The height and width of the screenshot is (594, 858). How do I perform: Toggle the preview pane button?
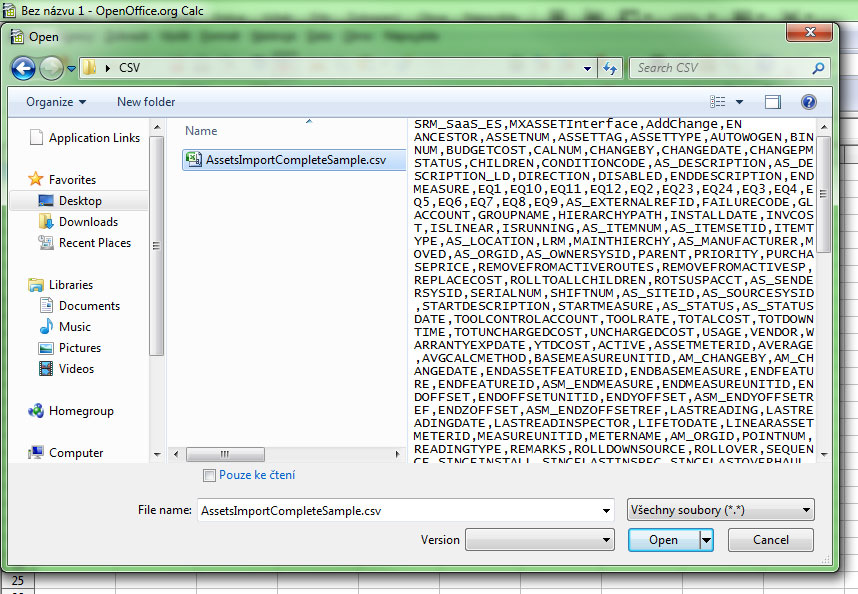coord(773,102)
